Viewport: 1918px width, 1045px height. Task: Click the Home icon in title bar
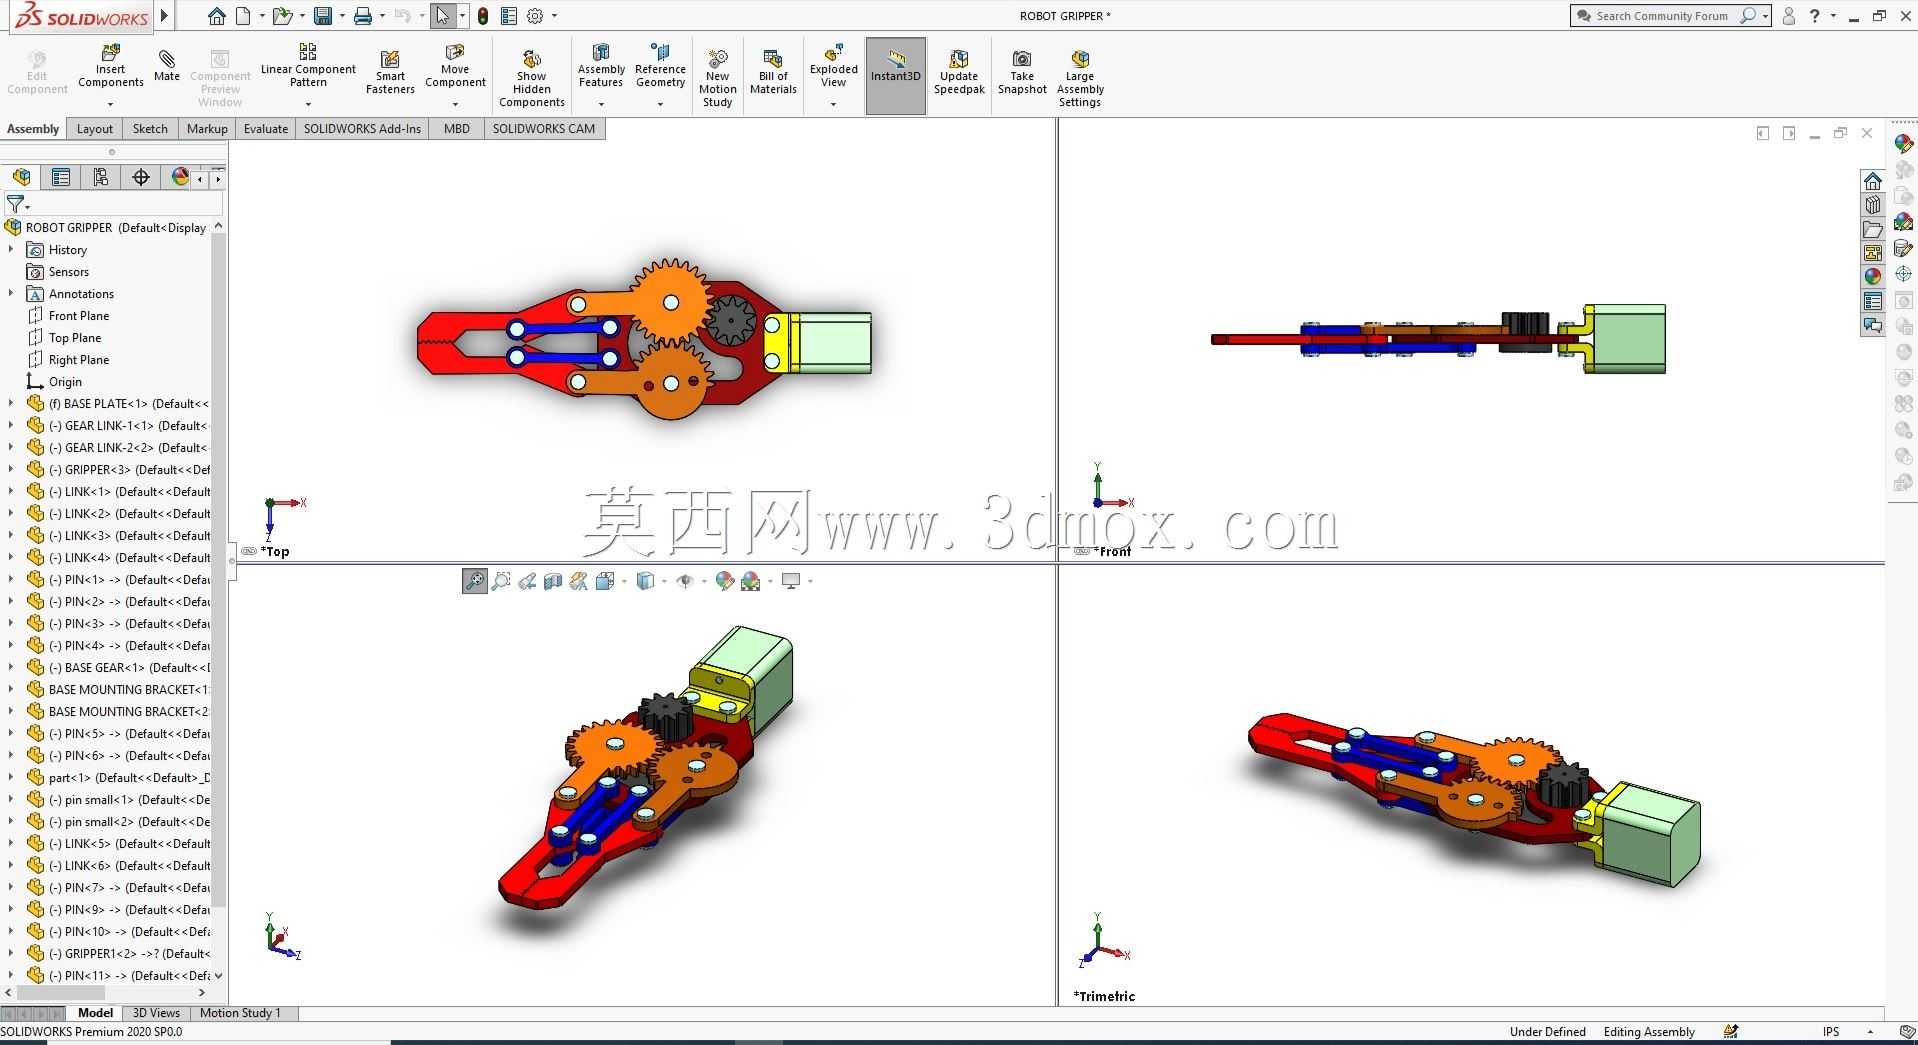click(217, 16)
